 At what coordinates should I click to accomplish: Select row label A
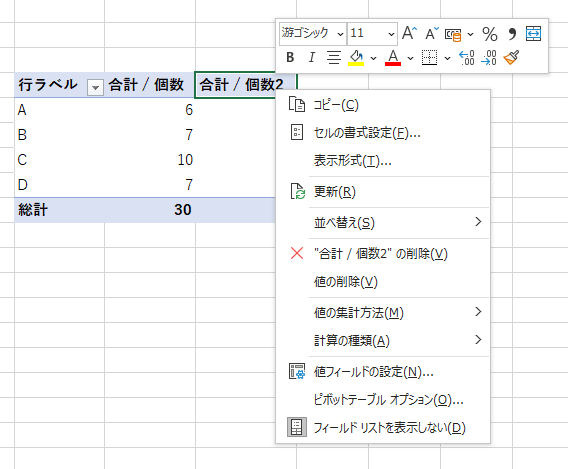[59, 110]
